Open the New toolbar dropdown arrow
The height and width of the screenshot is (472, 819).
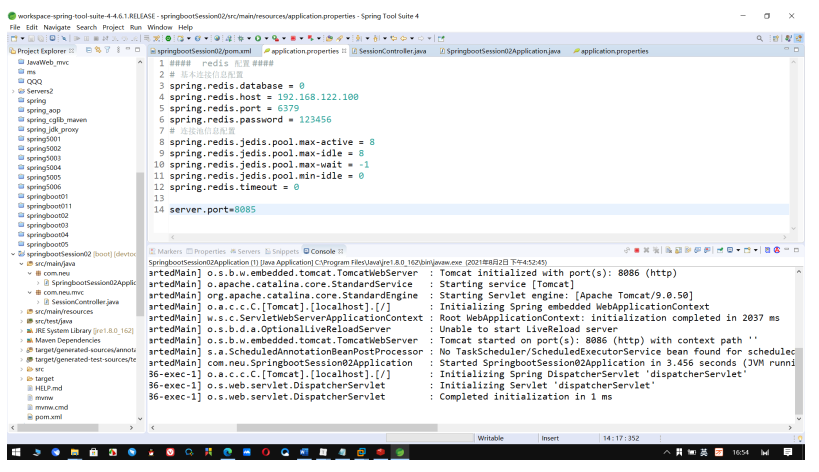pos(22,38)
